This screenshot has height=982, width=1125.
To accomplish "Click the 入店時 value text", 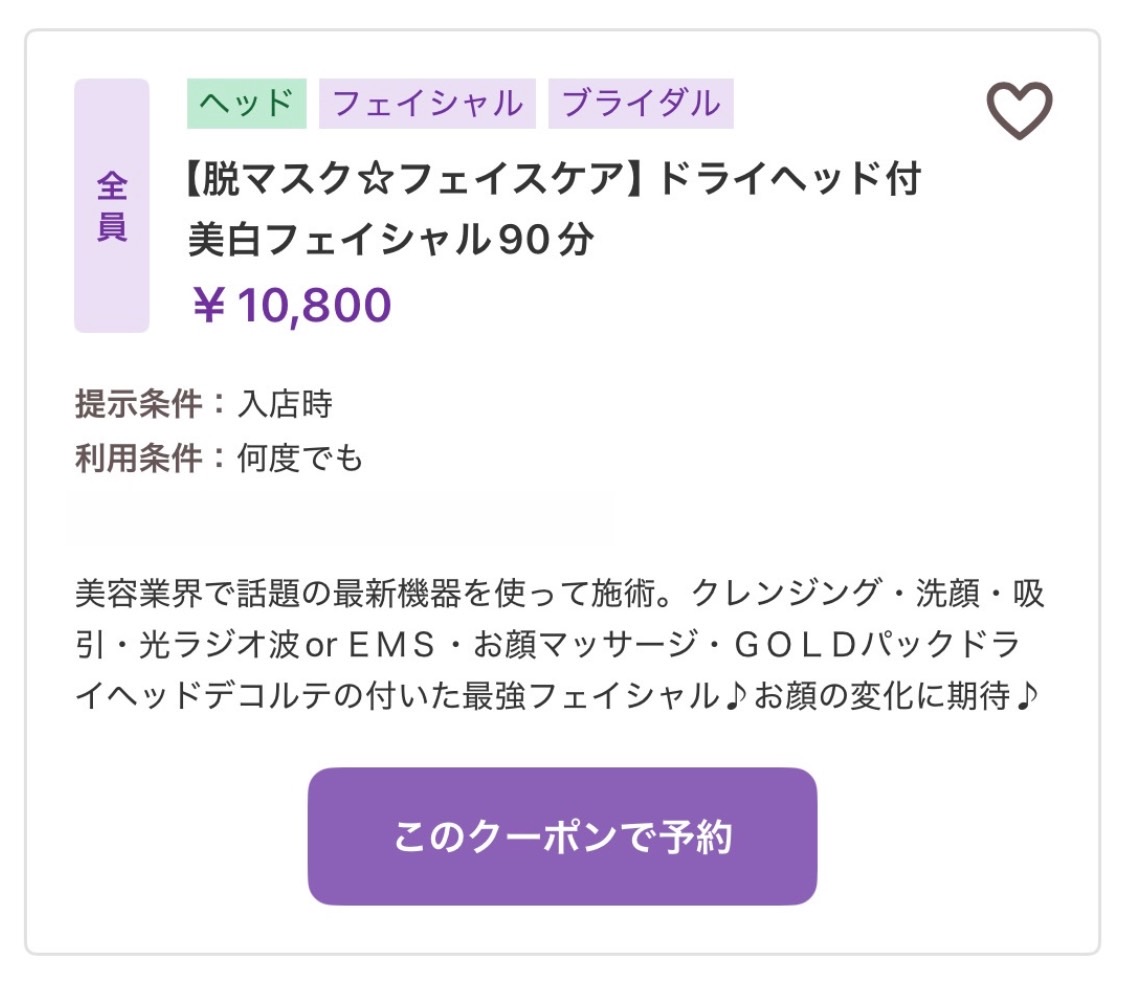I will [x=285, y=403].
